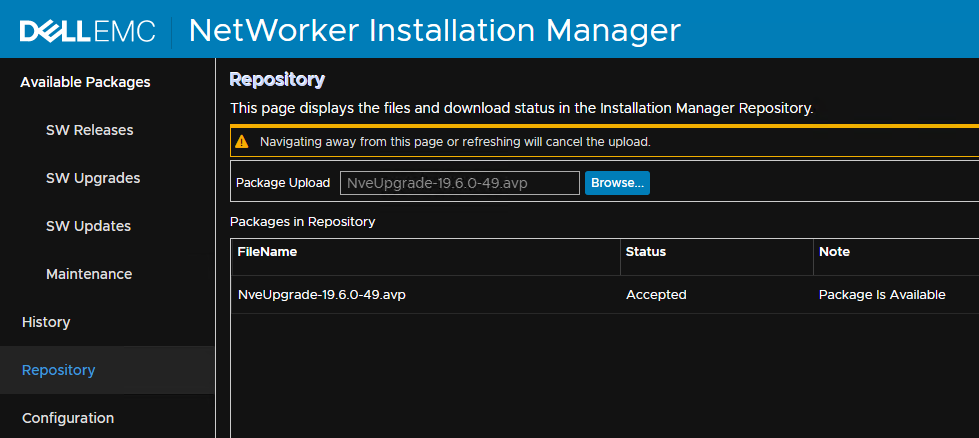The height and width of the screenshot is (438, 979).
Task: Click the Package Is Available note
Action: pyautogui.click(x=882, y=295)
